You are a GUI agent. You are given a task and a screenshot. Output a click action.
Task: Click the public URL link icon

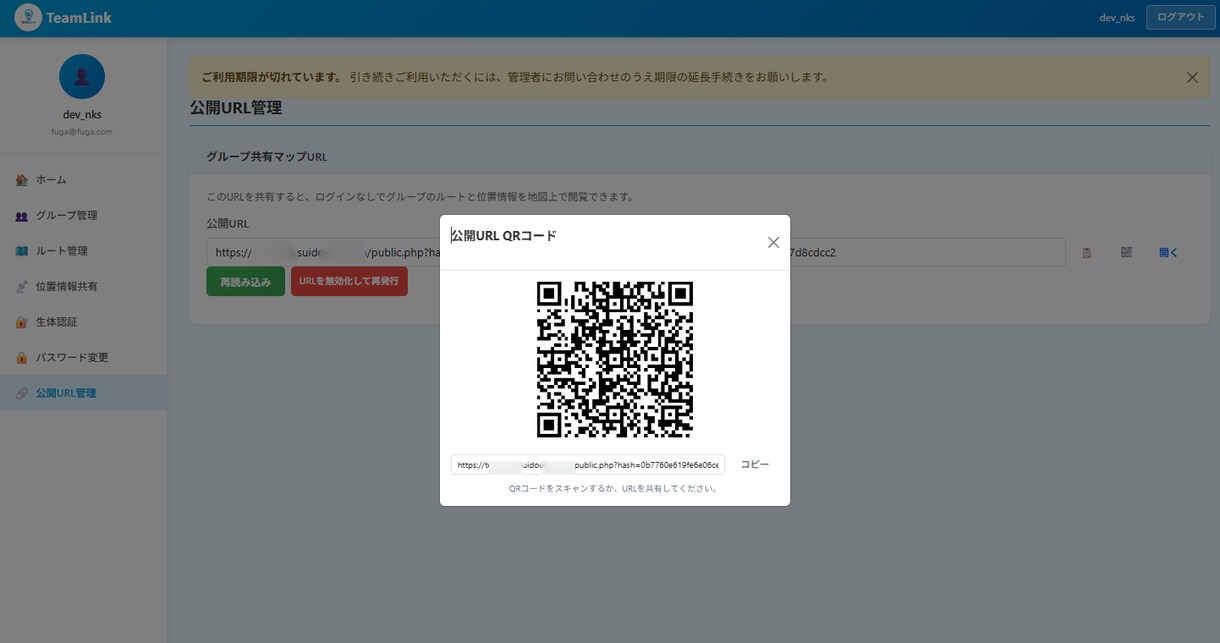(x=22, y=393)
